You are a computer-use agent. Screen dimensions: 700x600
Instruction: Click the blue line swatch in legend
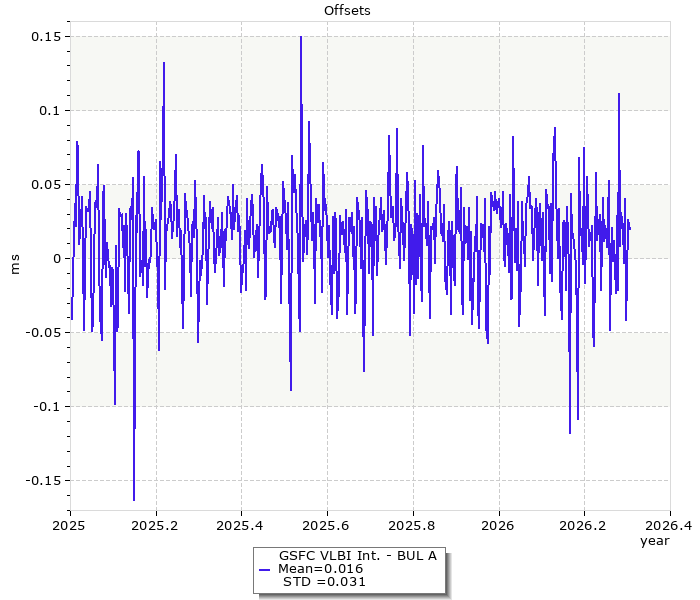click(264, 568)
